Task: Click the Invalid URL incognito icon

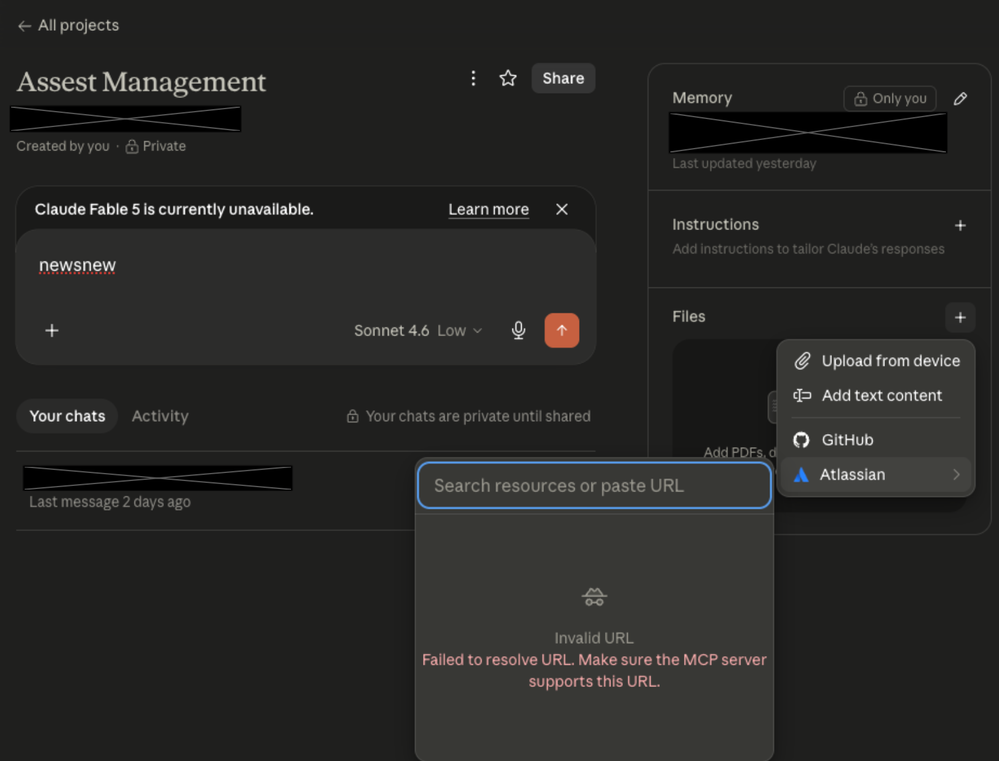Action: (x=594, y=597)
